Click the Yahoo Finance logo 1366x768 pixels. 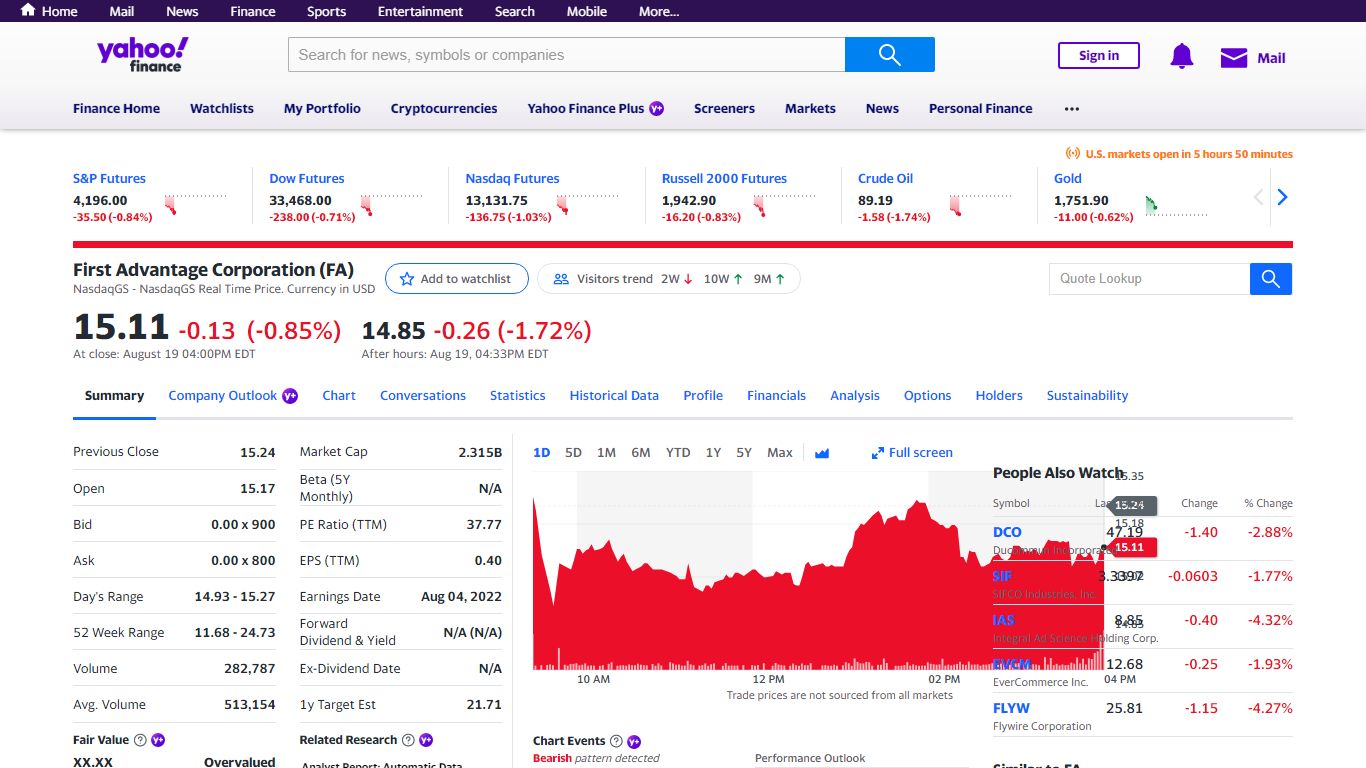coord(142,55)
